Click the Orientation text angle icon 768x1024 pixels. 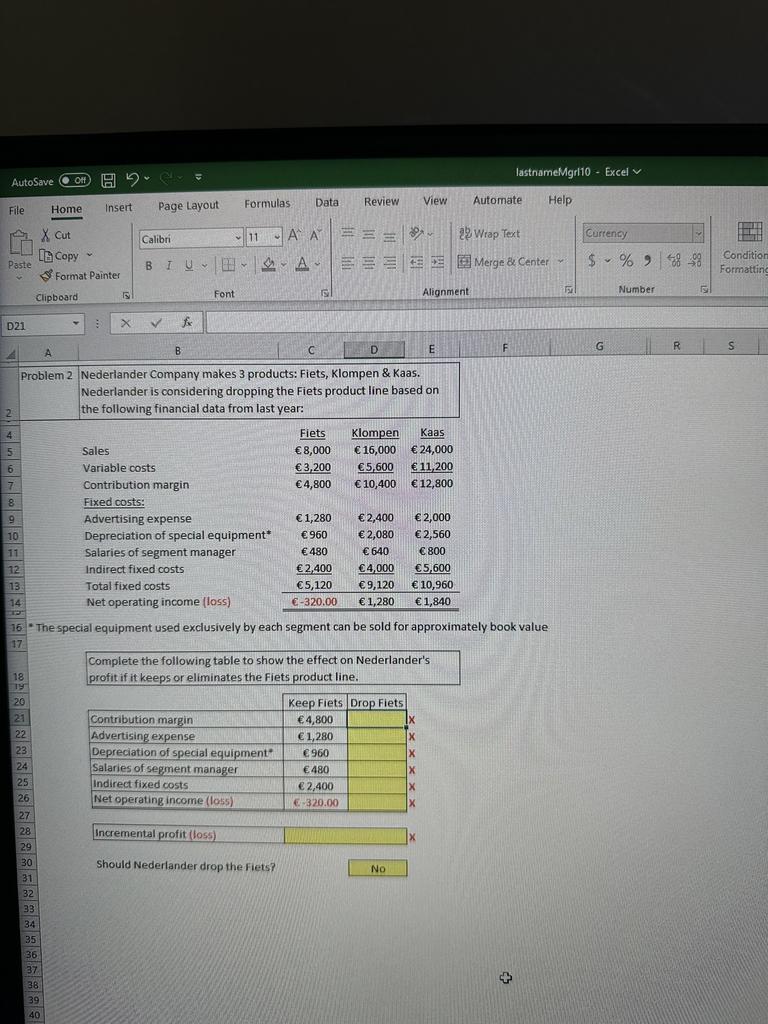[417, 233]
